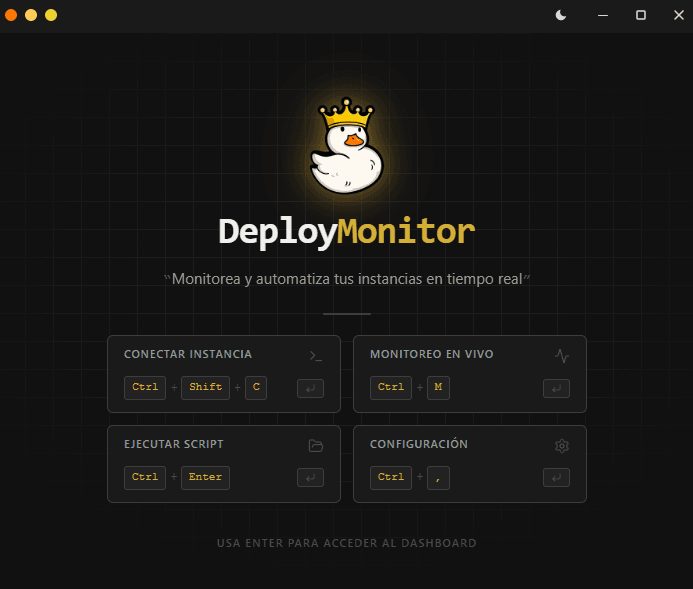
Task: Click the enter arrow in Ejecutar Script card
Action: [310, 478]
